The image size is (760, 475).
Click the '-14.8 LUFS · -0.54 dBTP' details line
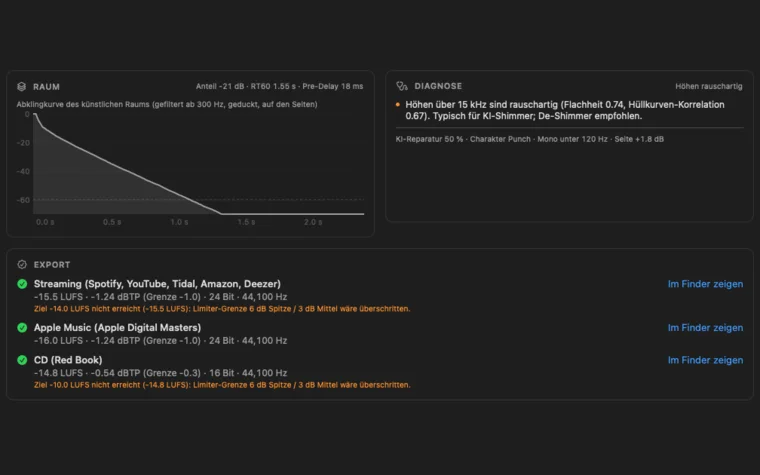160,373
